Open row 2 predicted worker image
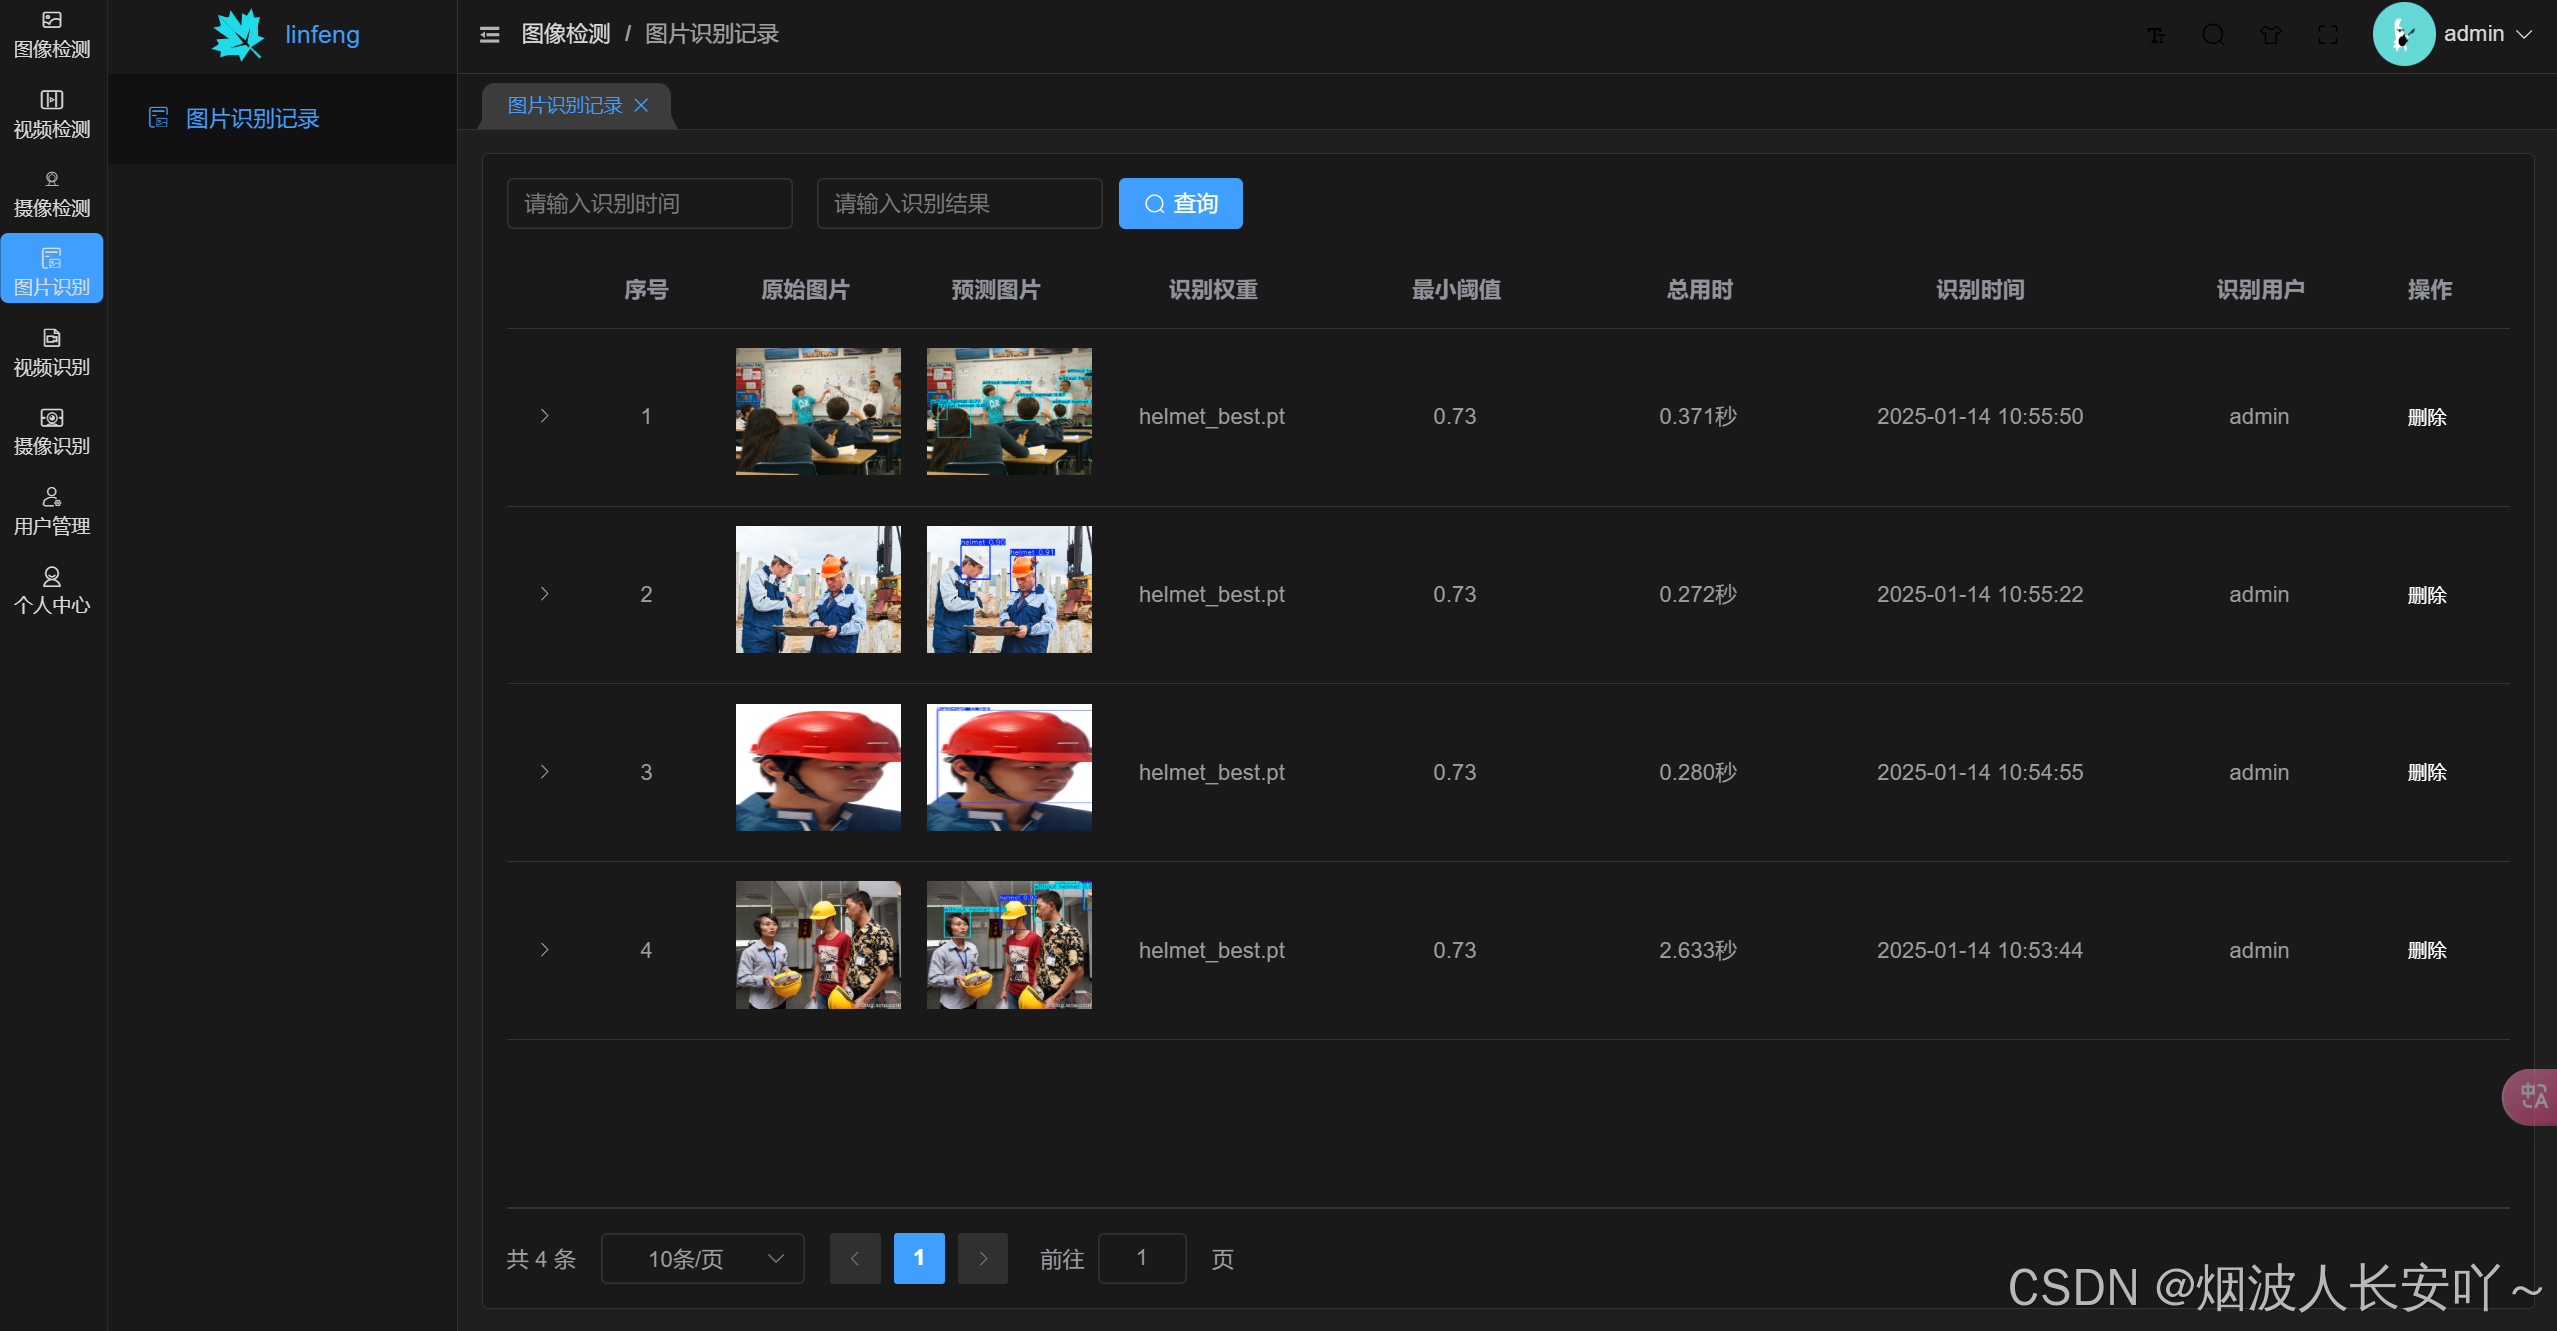2557x1331 pixels. coord(1009,589)
